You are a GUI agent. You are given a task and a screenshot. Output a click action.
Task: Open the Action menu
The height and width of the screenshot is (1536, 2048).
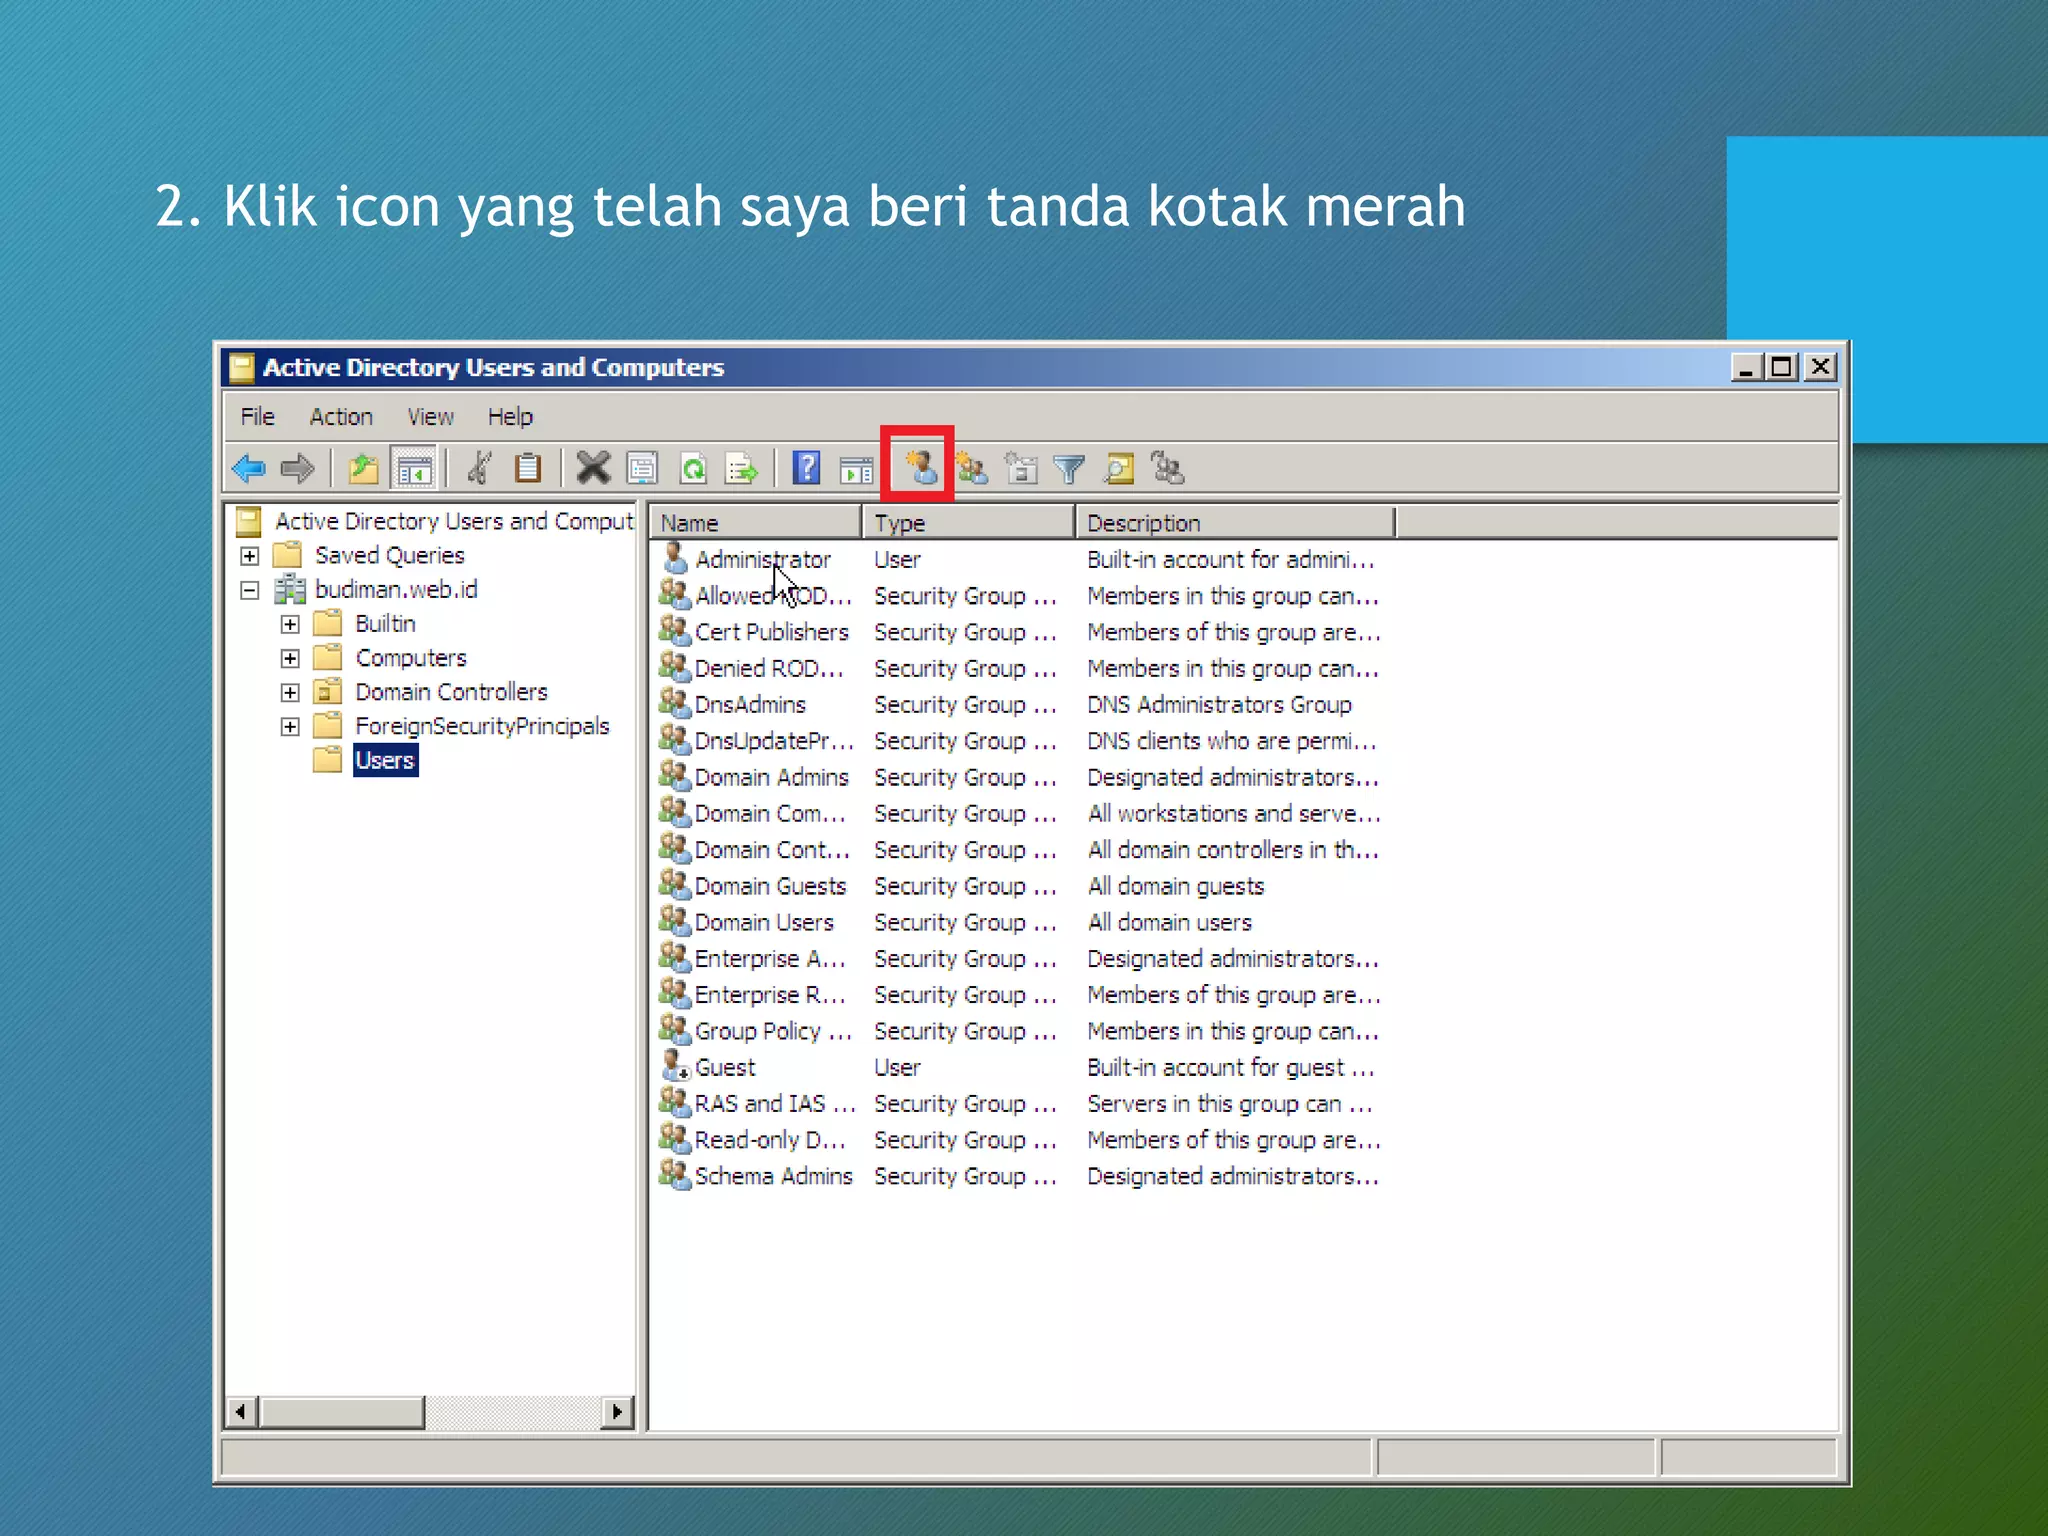(x=341, y=416)
